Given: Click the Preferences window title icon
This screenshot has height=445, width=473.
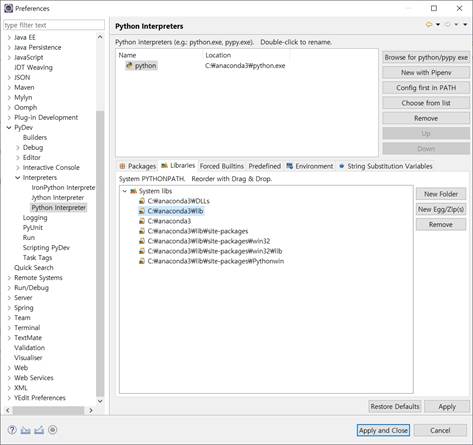Looking at the screenshot, I should click(8, 8).
